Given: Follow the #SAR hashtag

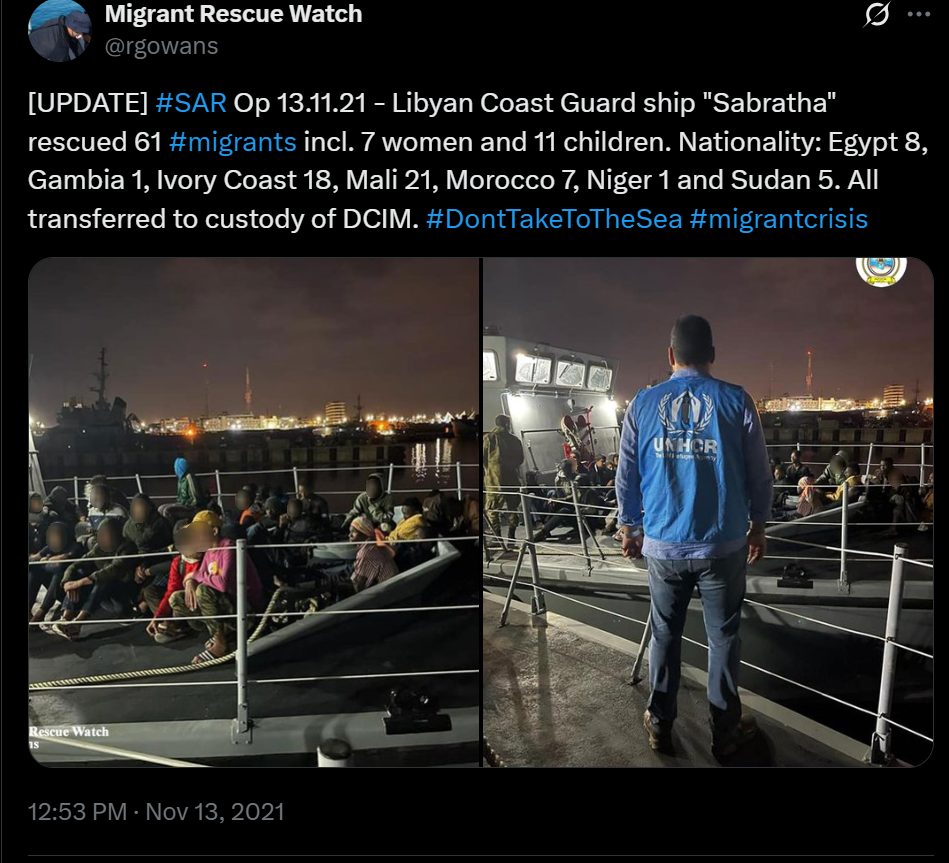Looking at the screenshot, I should tap(191, 103).
